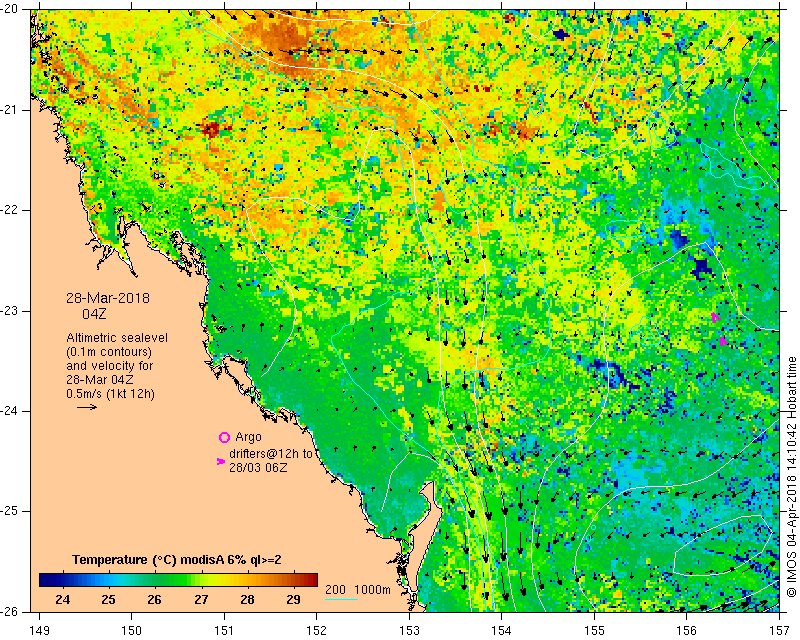Click the '0.5m/s (1kt 12h)' text
The image size is (800, 640).
tap(111, 394)
